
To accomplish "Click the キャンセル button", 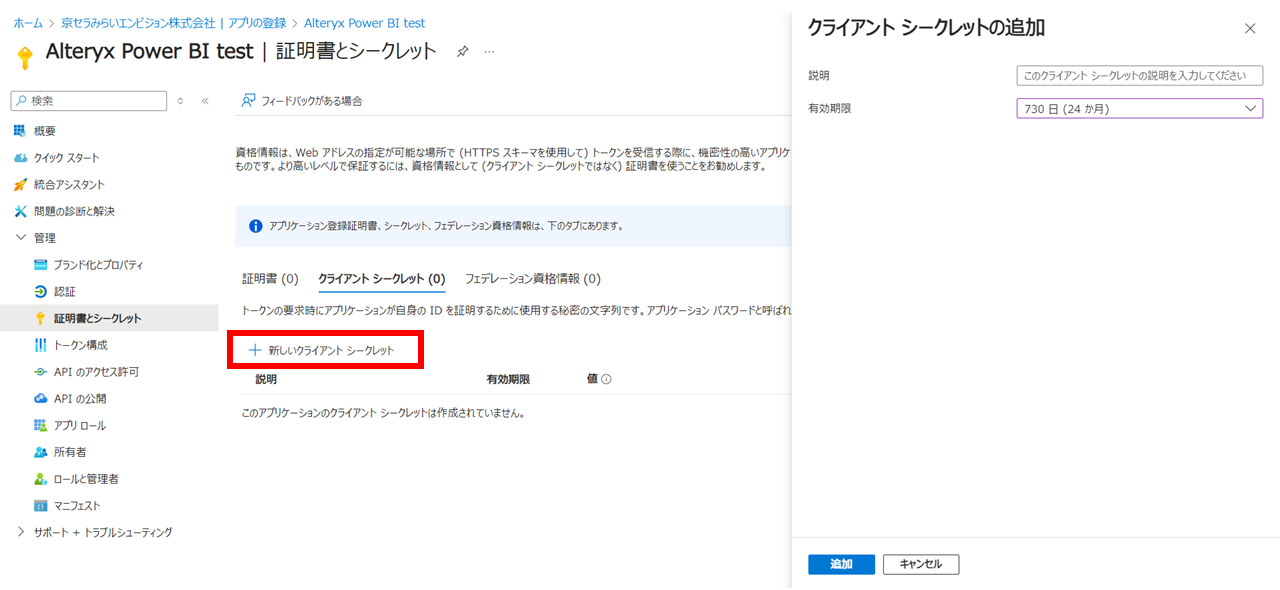I will tap(921, 565).
